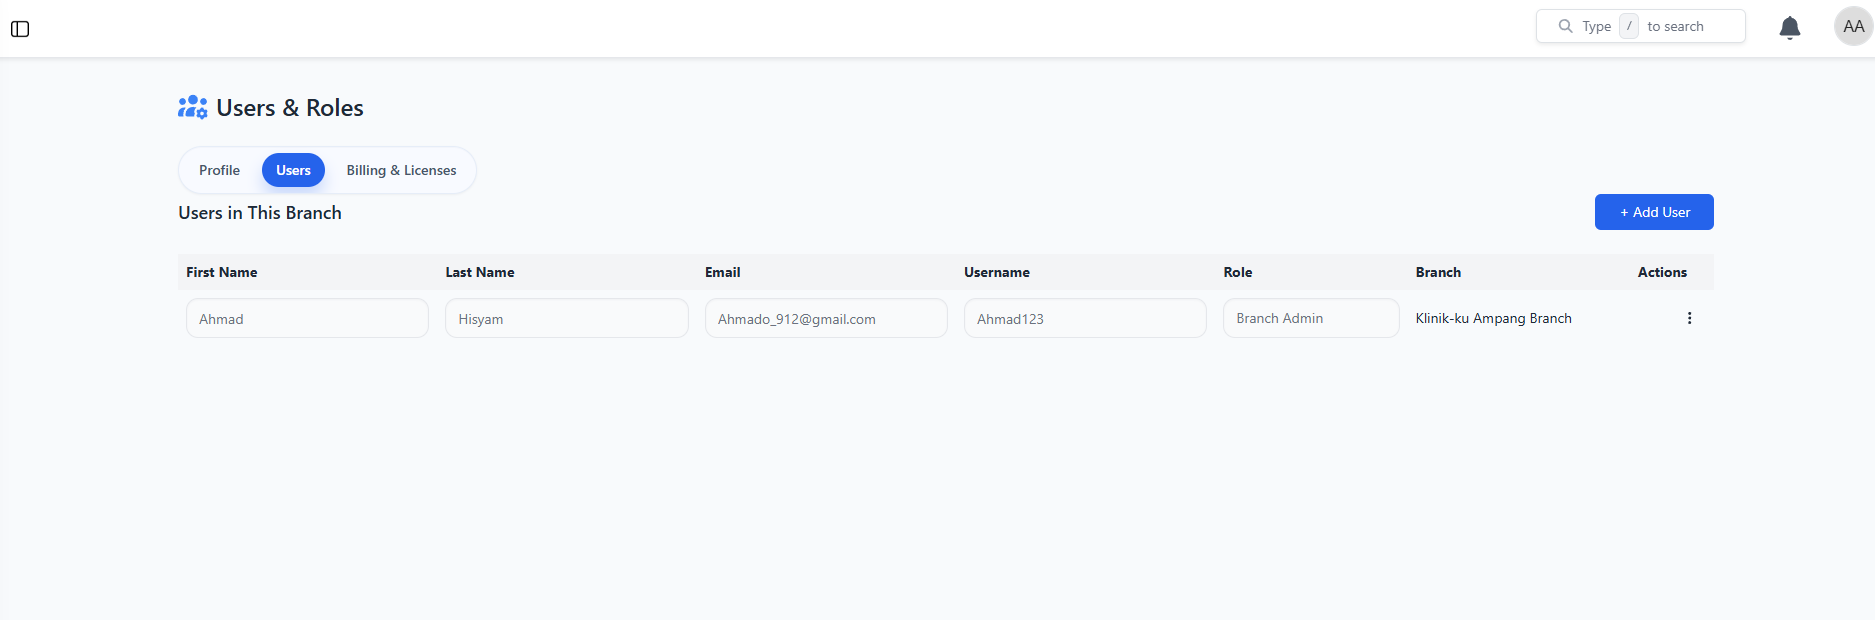Click the Users & Roles page title
This screenshot has height=620, width=1875.
tap(290, 108)
